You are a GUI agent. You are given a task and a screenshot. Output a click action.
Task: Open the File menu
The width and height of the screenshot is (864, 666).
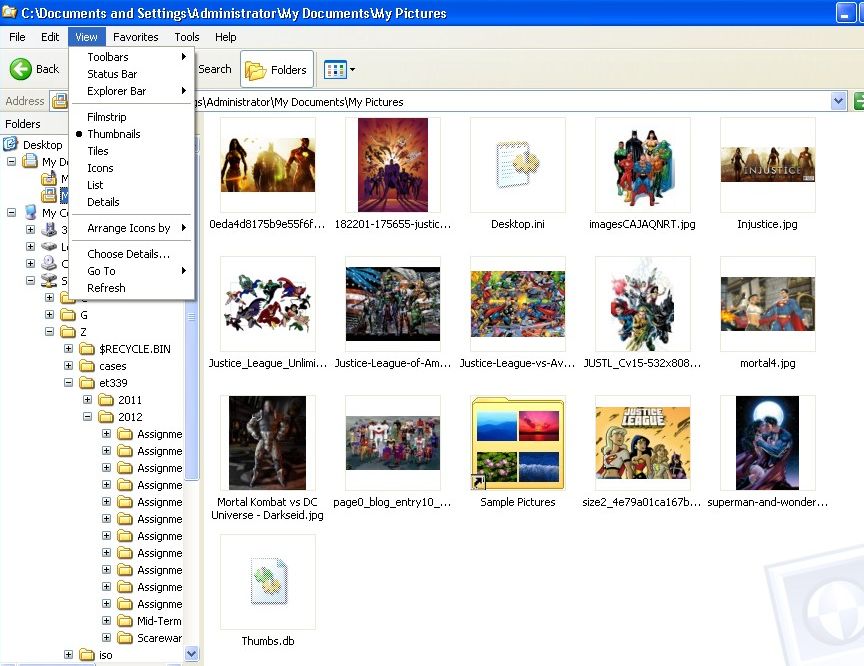click(17, 37)
